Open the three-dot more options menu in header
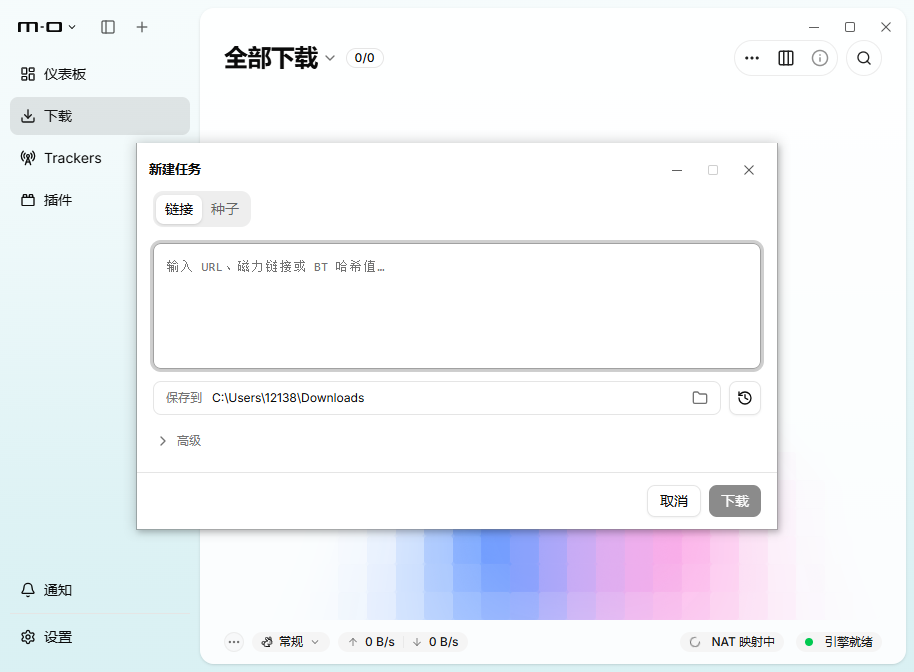Screen dimensions: 914x672 tap(752, 58)
